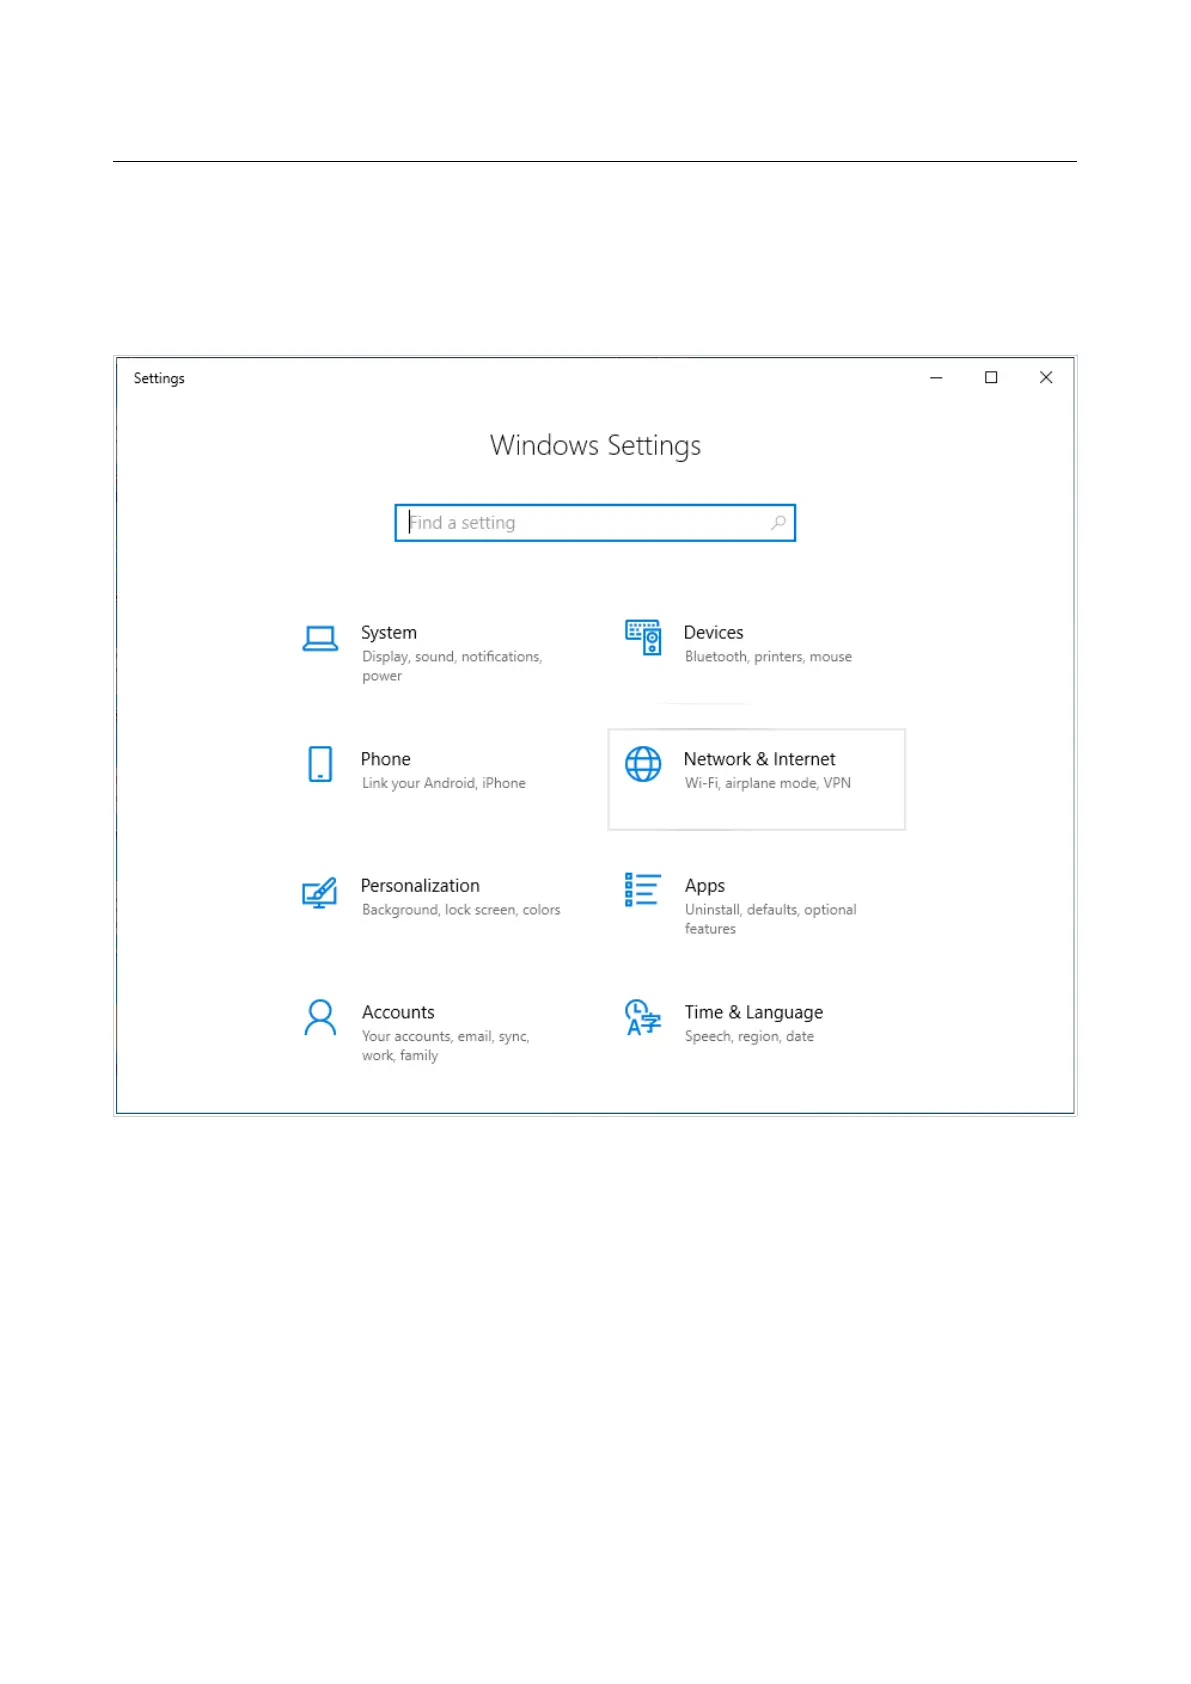Open the Personalization paintbrush icon
Screen dimensions: 1191x1684
(320, 891)
